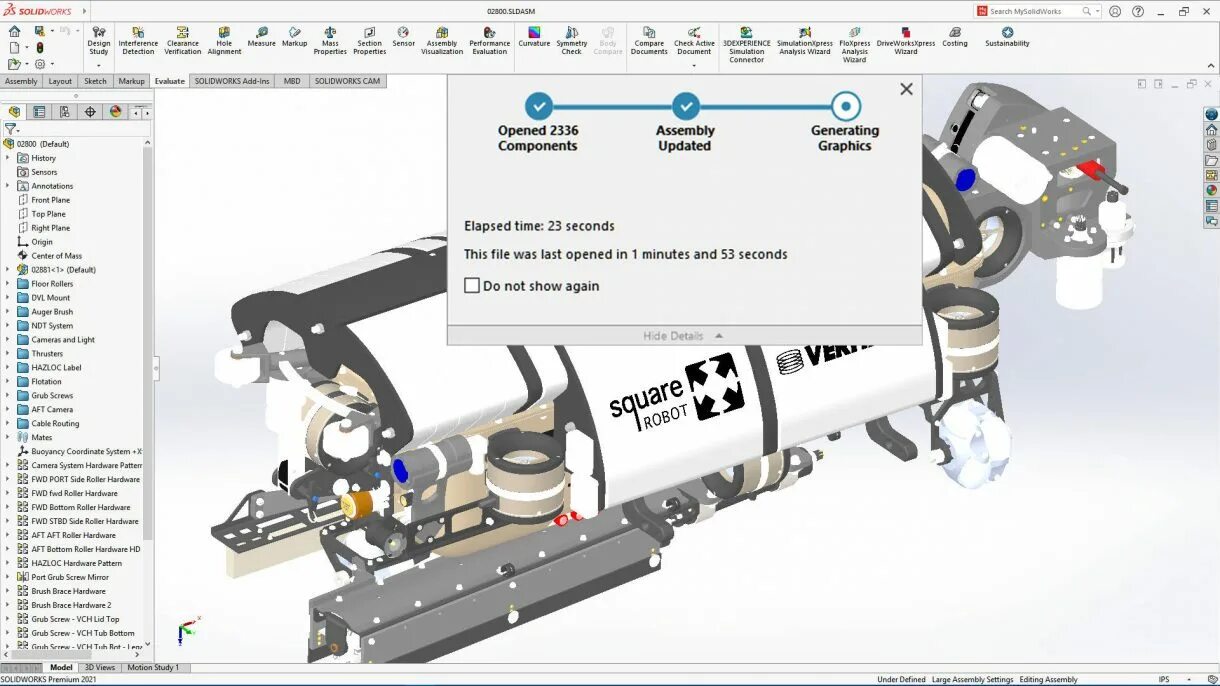Run the Symmetry Check tool
Image resolution: width=1220 pixels, height=686 pixels.
click(x=571, y=42)
